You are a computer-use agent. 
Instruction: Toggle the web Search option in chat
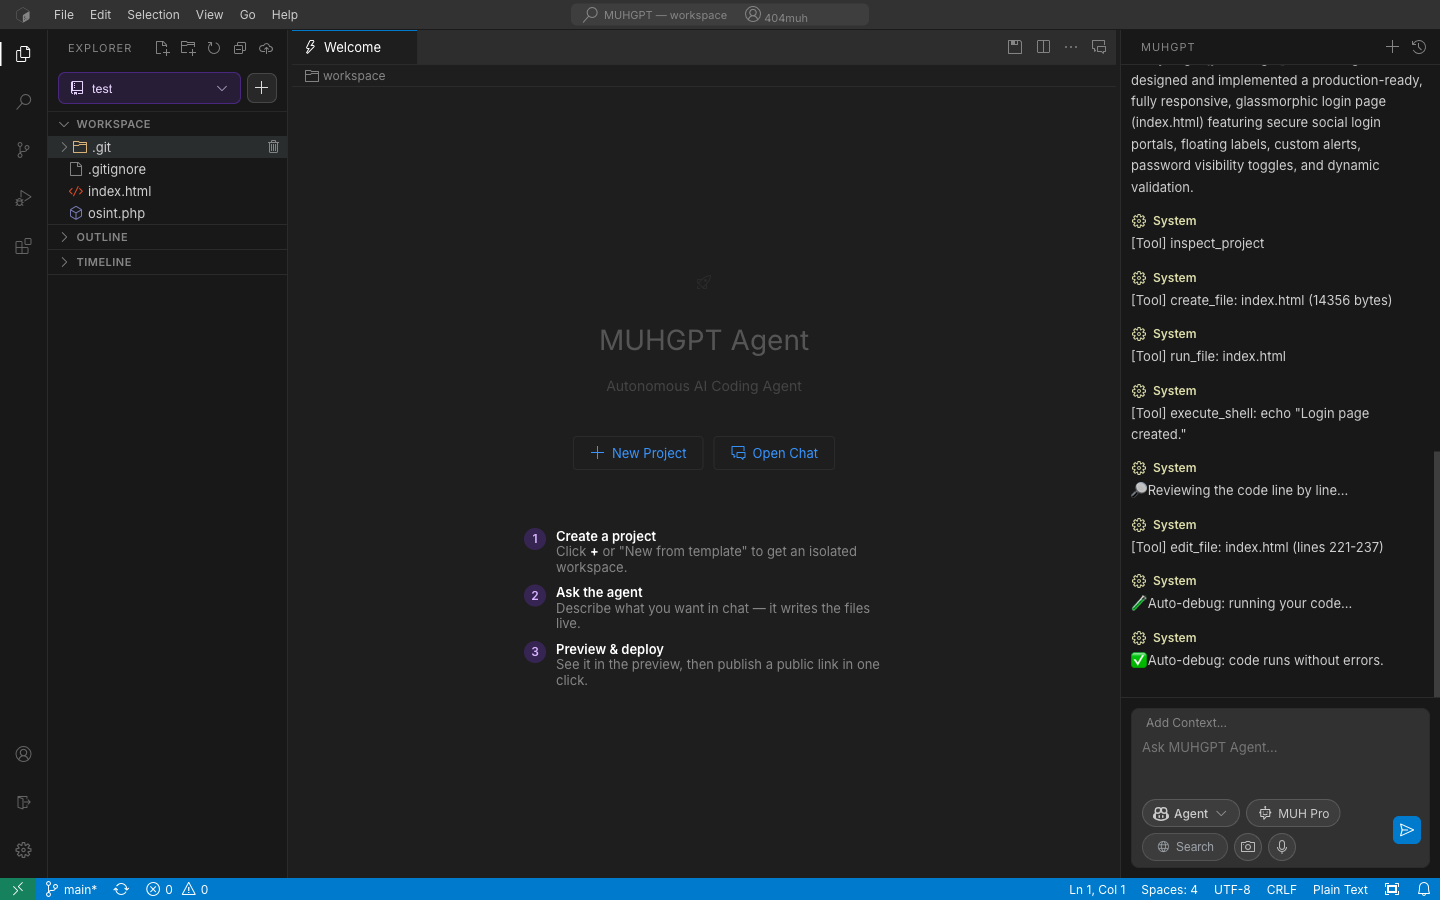point(1185,847)
